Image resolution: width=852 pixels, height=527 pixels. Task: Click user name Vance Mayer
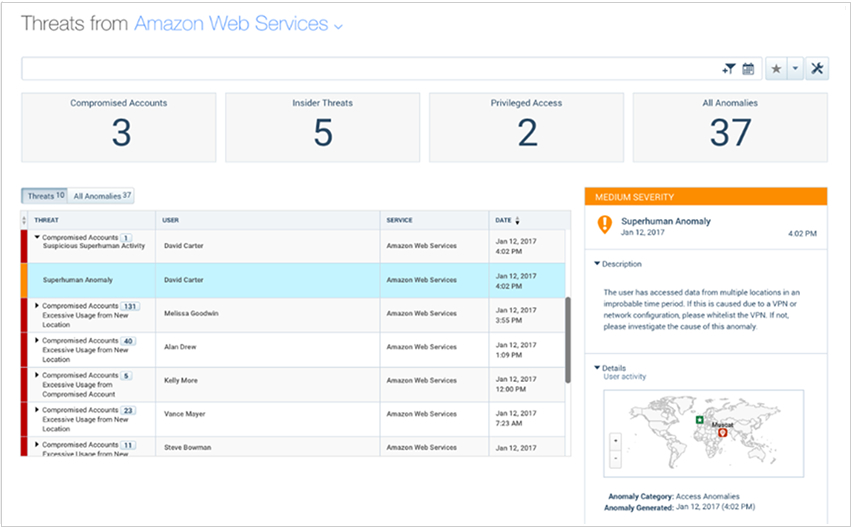coord(185,414)
